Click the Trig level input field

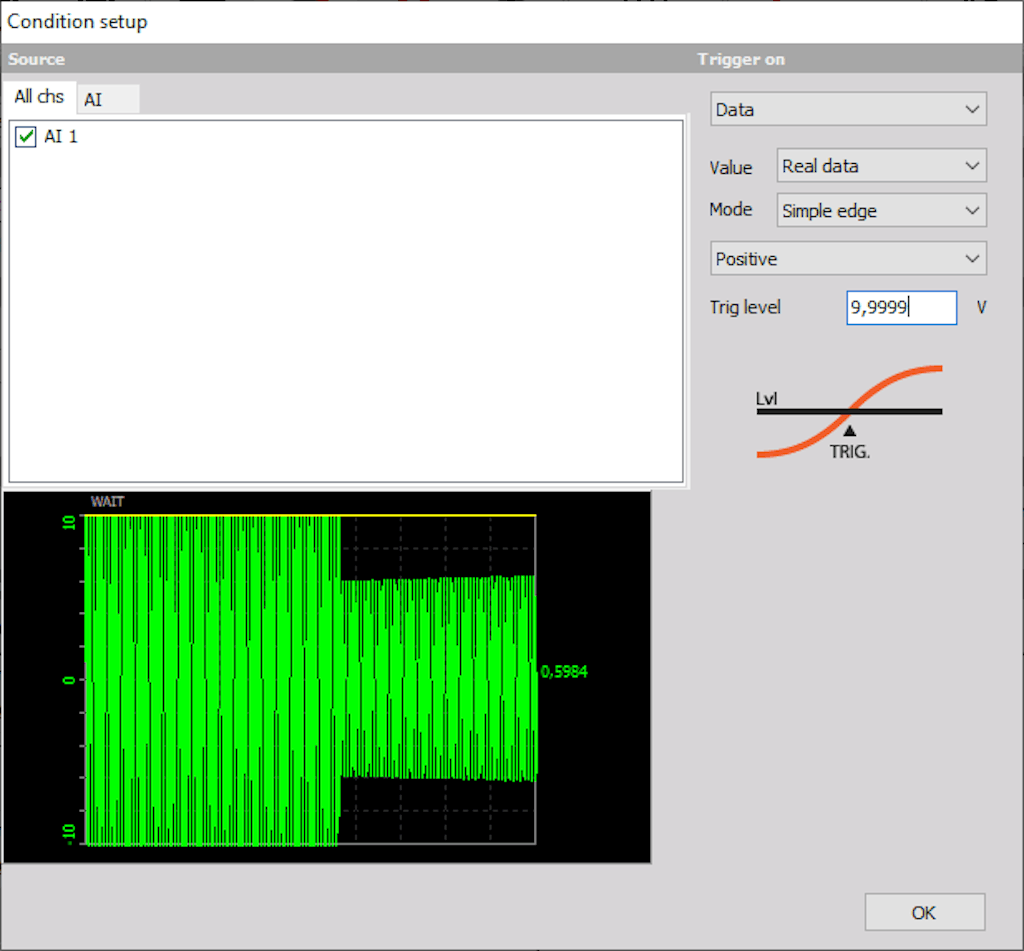(x=901, y=308)
